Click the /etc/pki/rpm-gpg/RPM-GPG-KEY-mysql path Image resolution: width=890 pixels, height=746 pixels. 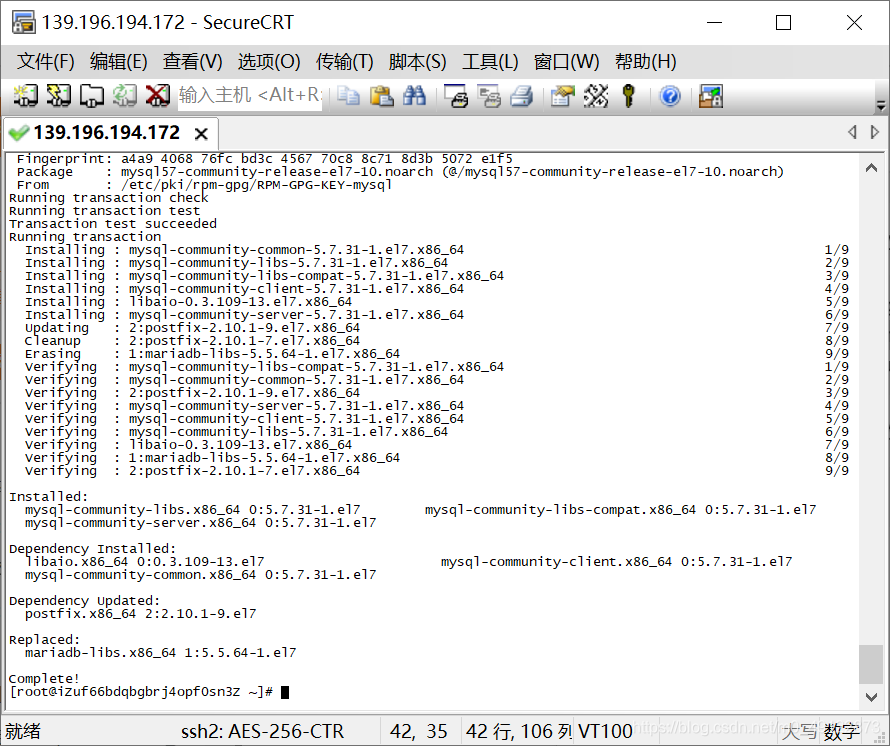pos(257,185)
